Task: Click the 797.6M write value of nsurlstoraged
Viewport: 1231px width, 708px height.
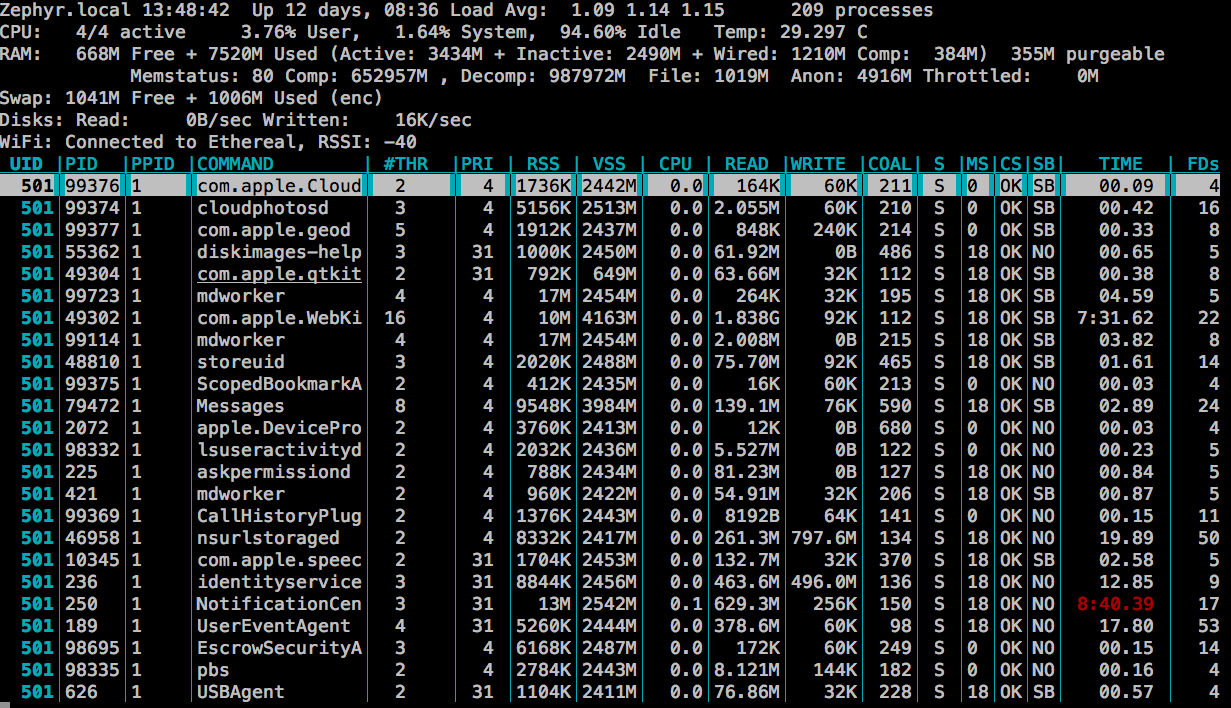Action: click(823, 538)
